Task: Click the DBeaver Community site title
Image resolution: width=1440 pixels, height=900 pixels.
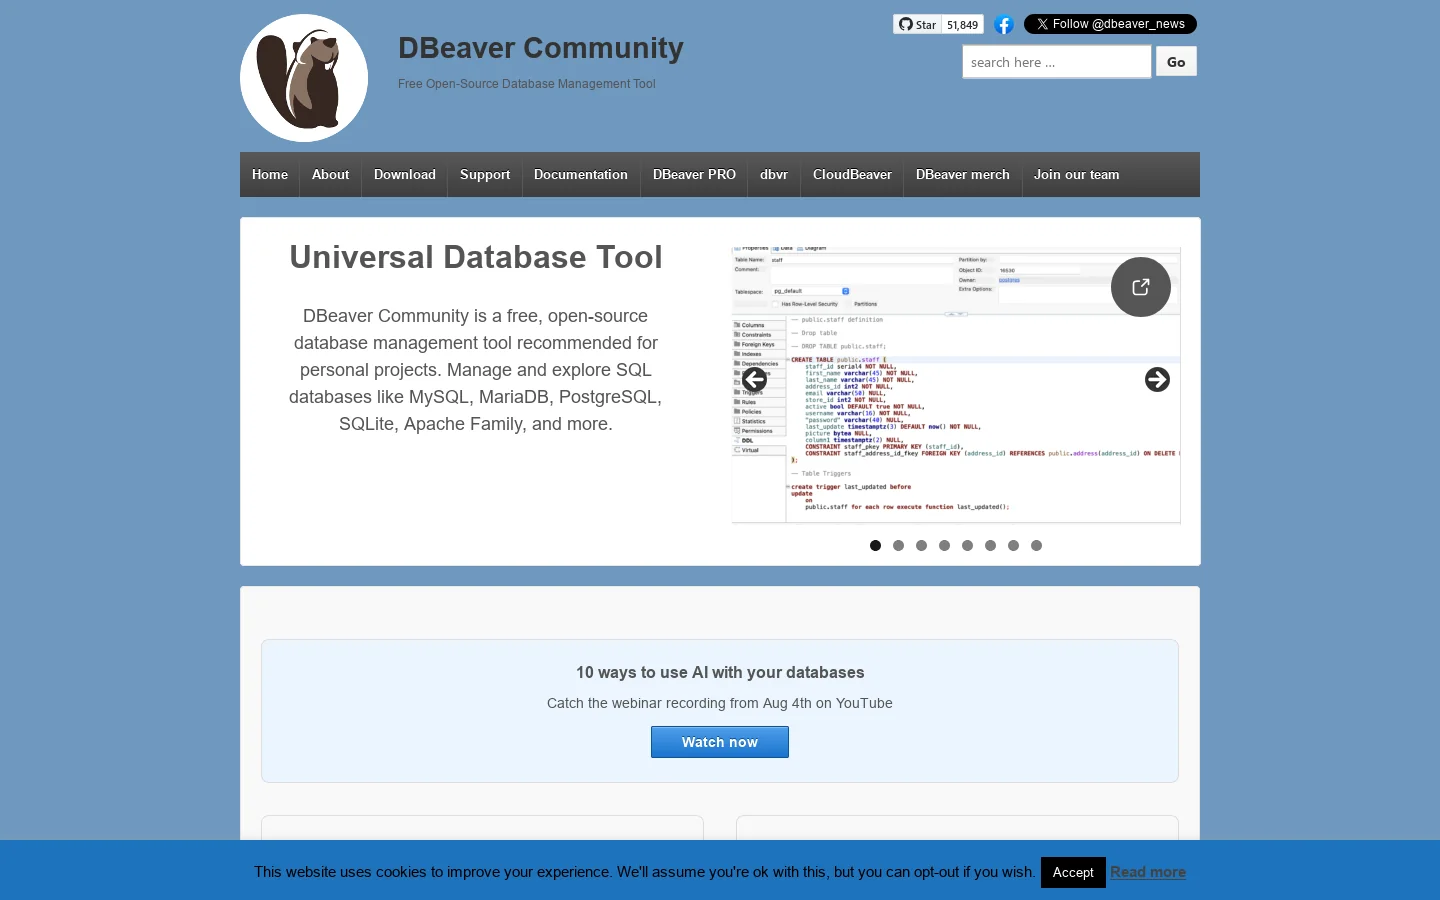Action: (541, 48)
